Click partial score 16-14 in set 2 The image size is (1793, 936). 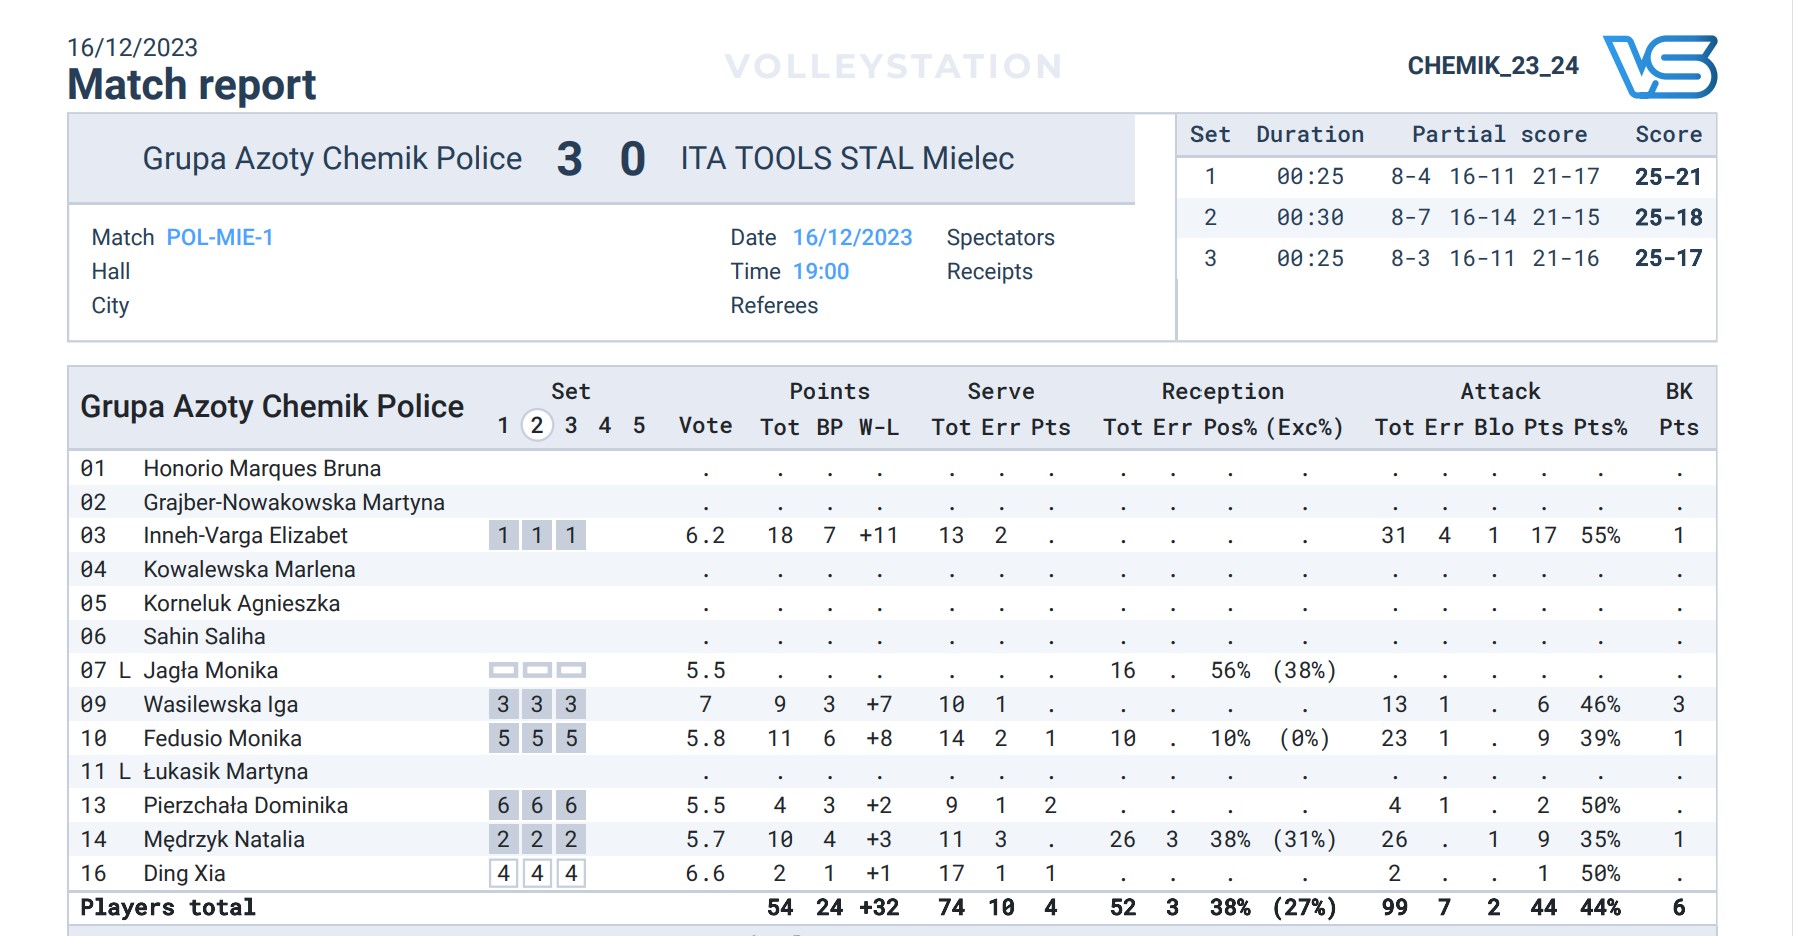point(1483,218)
